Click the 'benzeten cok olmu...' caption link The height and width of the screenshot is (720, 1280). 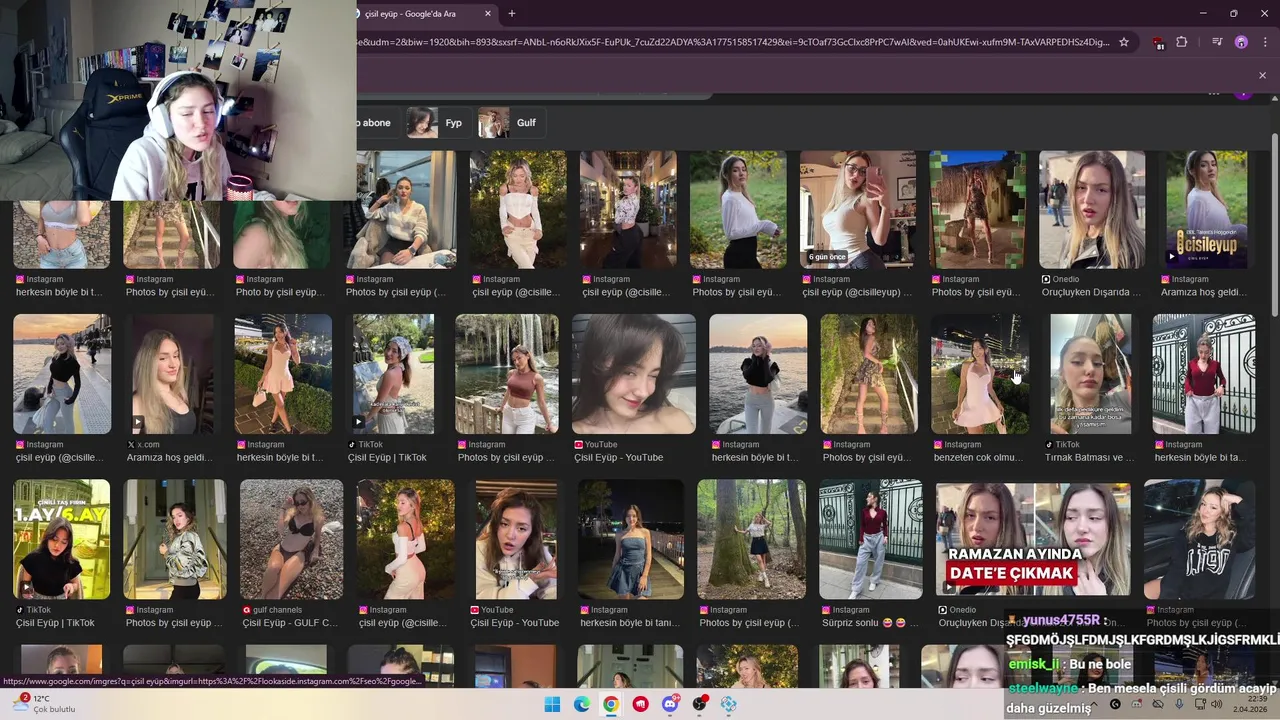coord(978,458)
